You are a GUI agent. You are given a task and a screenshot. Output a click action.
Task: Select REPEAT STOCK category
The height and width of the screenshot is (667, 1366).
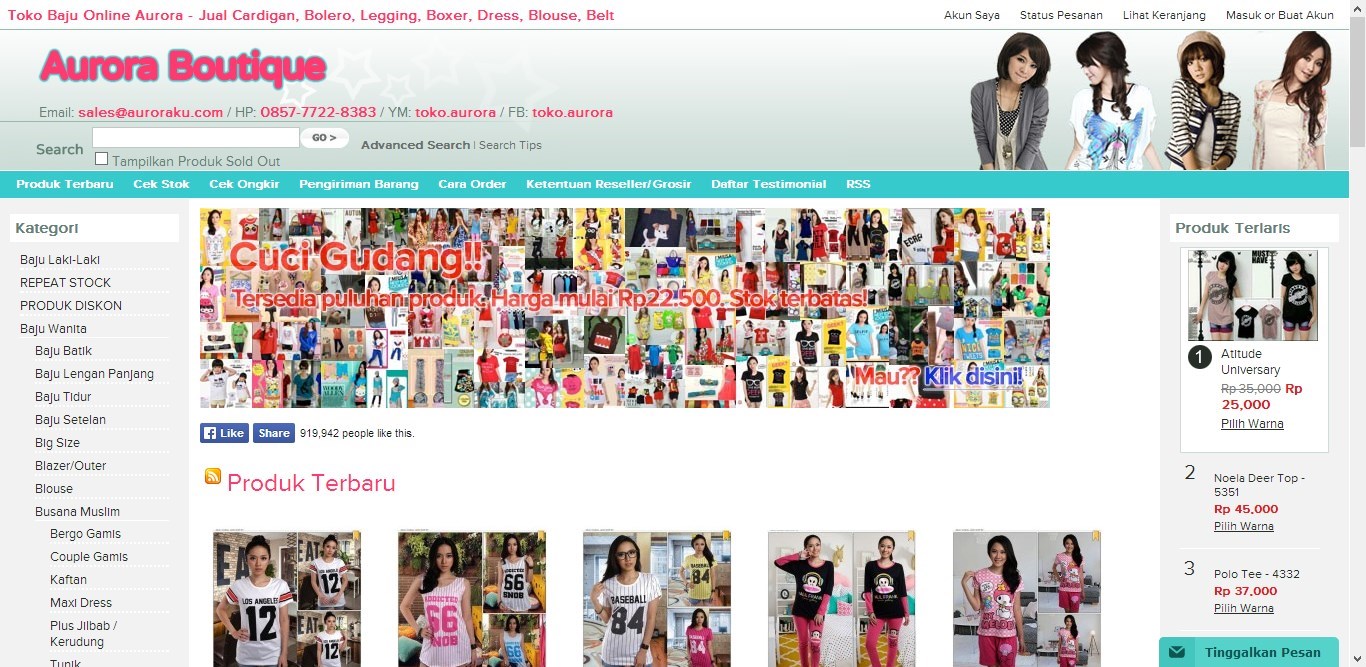[x=65, y=283]
